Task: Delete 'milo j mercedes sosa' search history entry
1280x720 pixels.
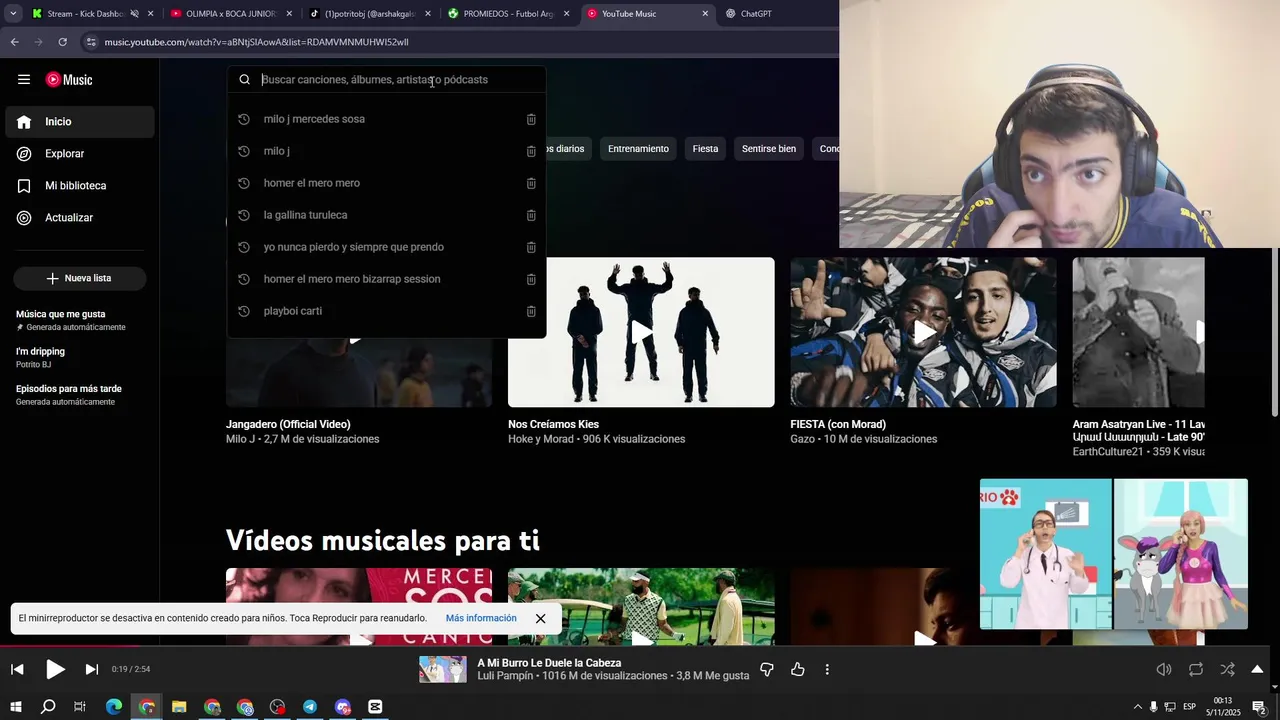Action: [x=531, y=119]
